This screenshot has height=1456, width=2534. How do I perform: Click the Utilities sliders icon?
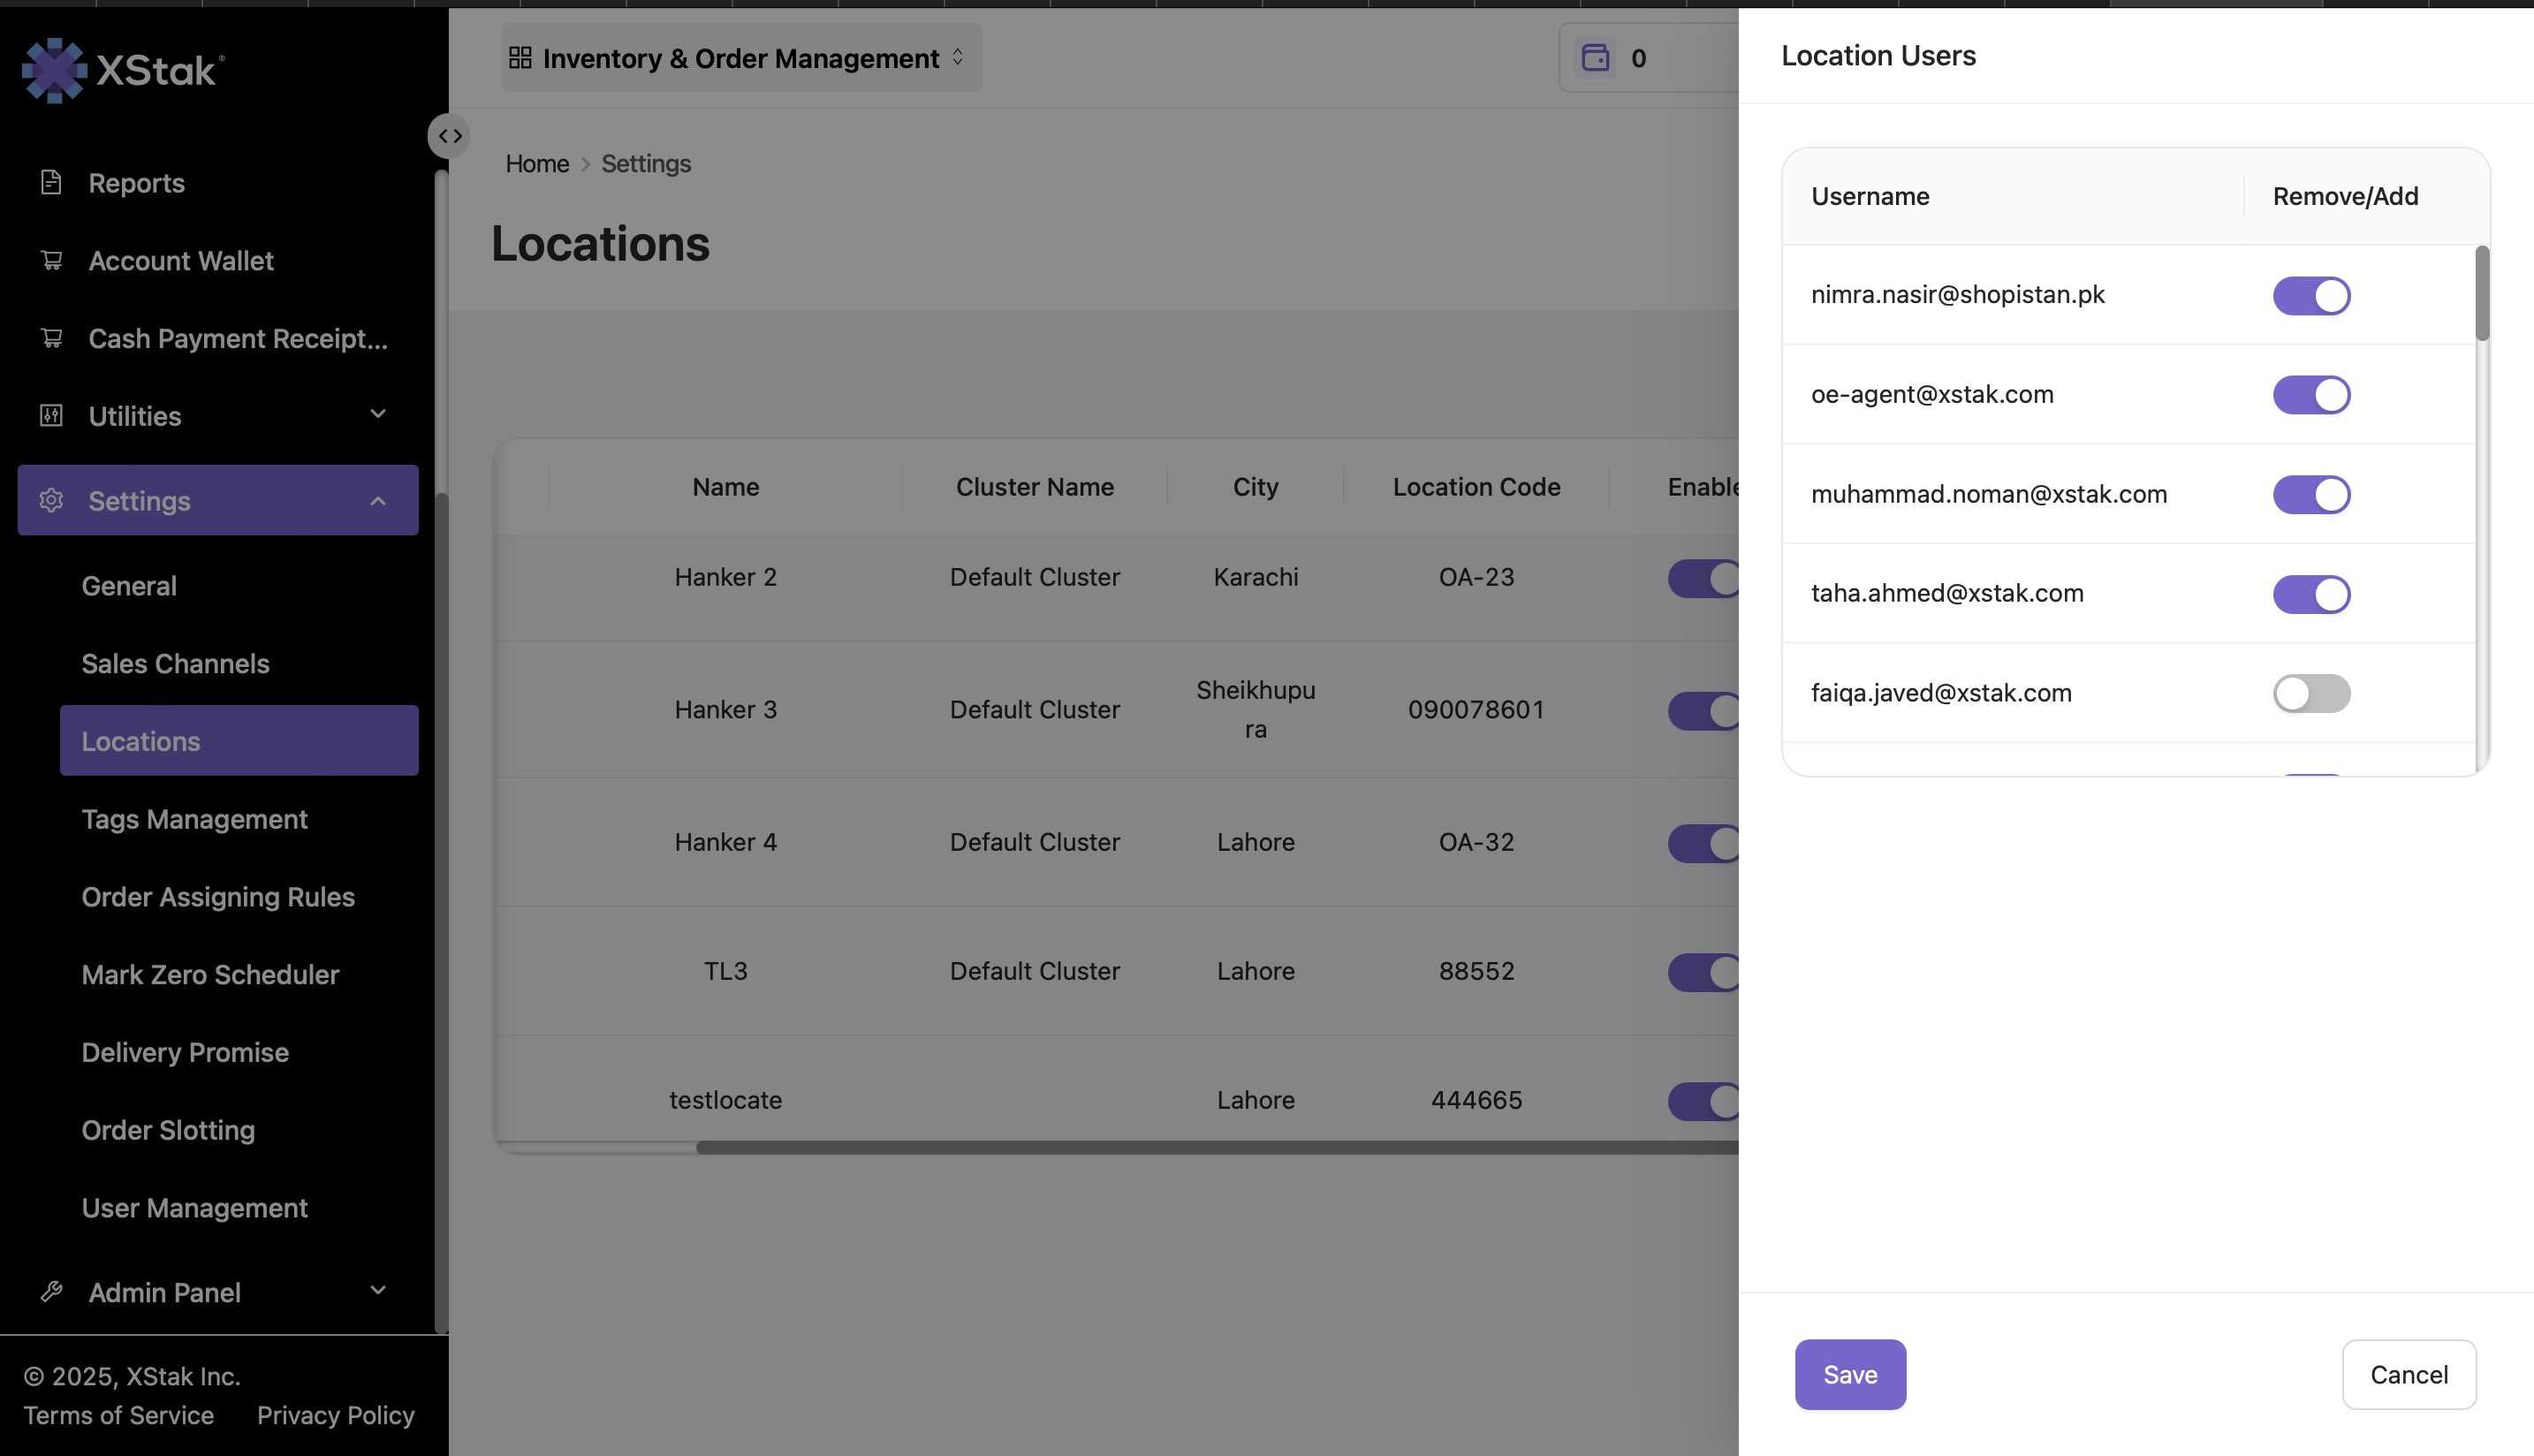coord(51,416)
